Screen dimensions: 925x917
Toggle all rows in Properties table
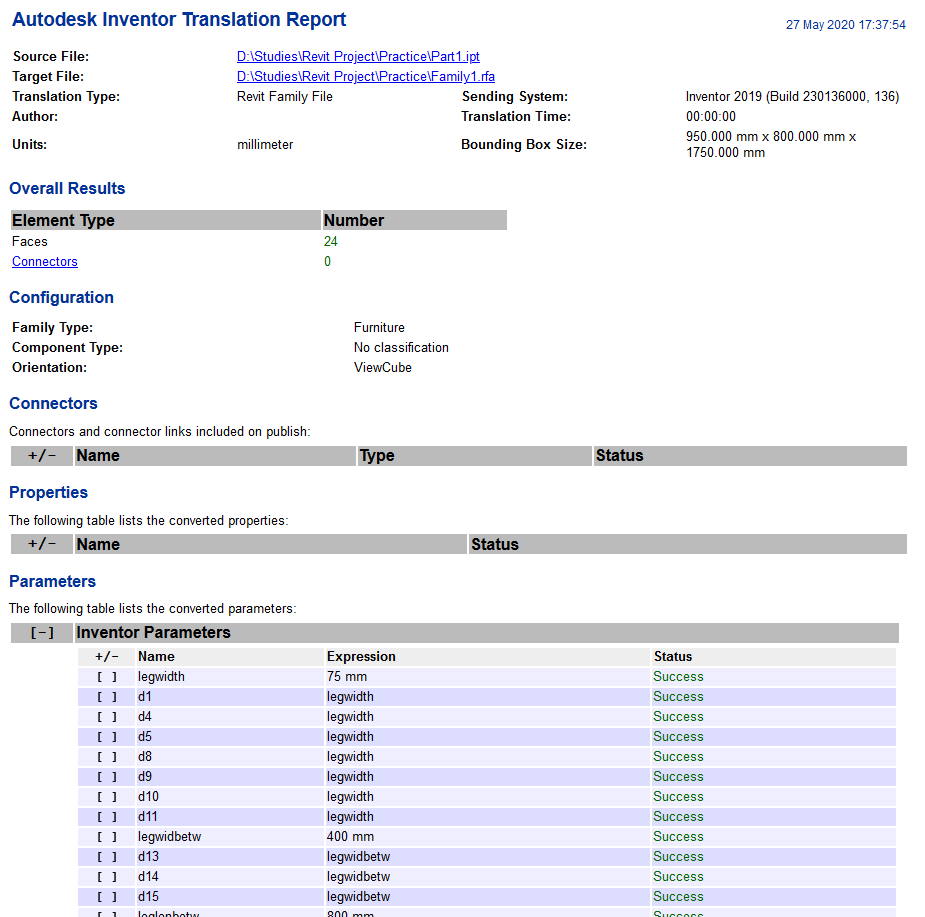(41, 544)
